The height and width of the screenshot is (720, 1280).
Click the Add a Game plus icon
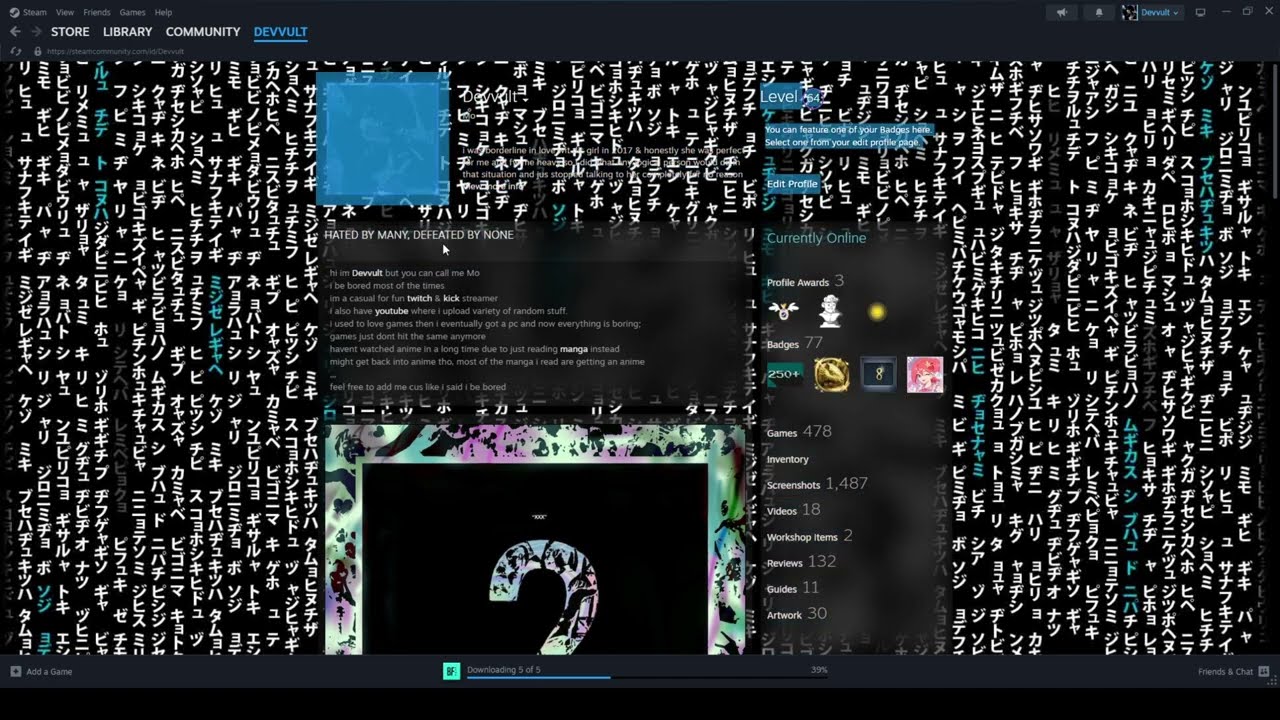15,671
